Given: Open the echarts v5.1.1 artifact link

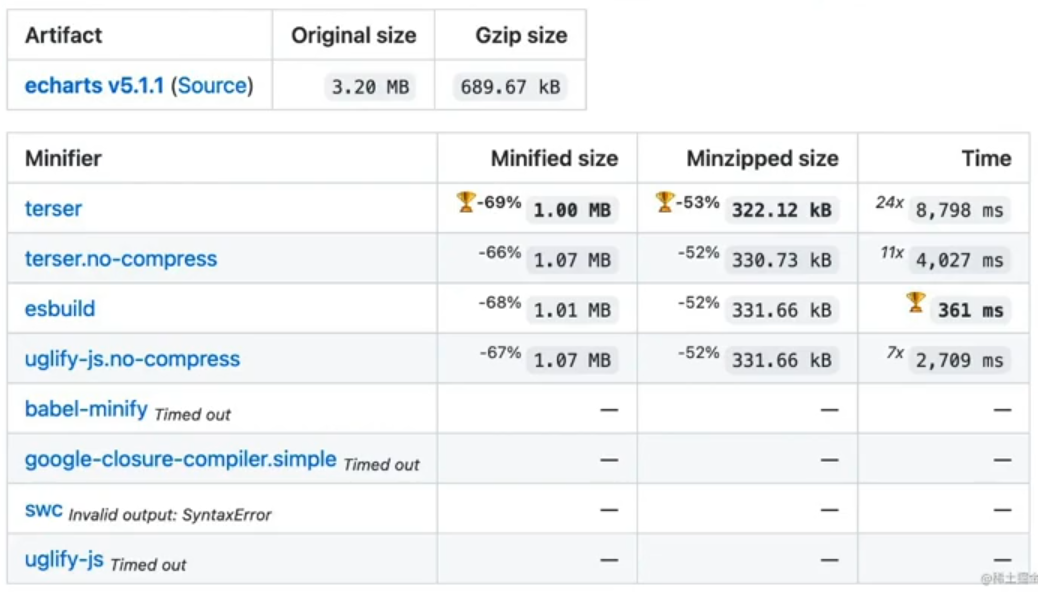Looking at the screenshot, I should [94, 86].
